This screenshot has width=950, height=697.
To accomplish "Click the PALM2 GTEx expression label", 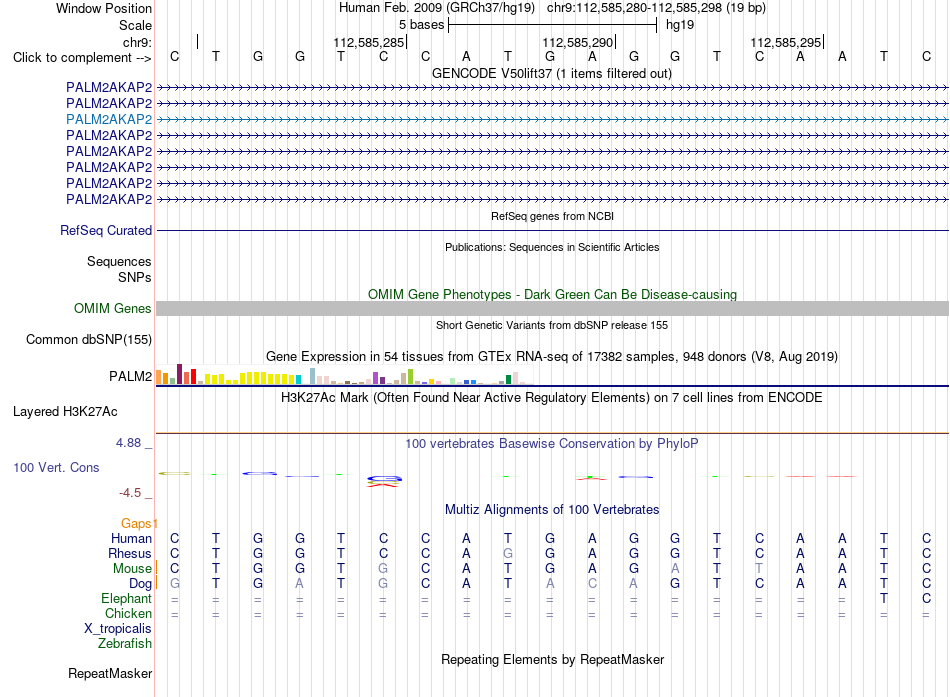I will tap(130, 376).
